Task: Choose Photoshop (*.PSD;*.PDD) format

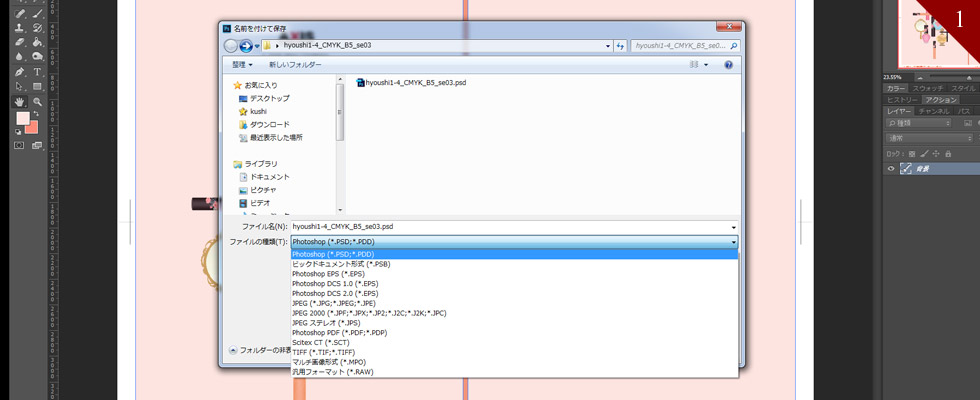Action: 514,254
